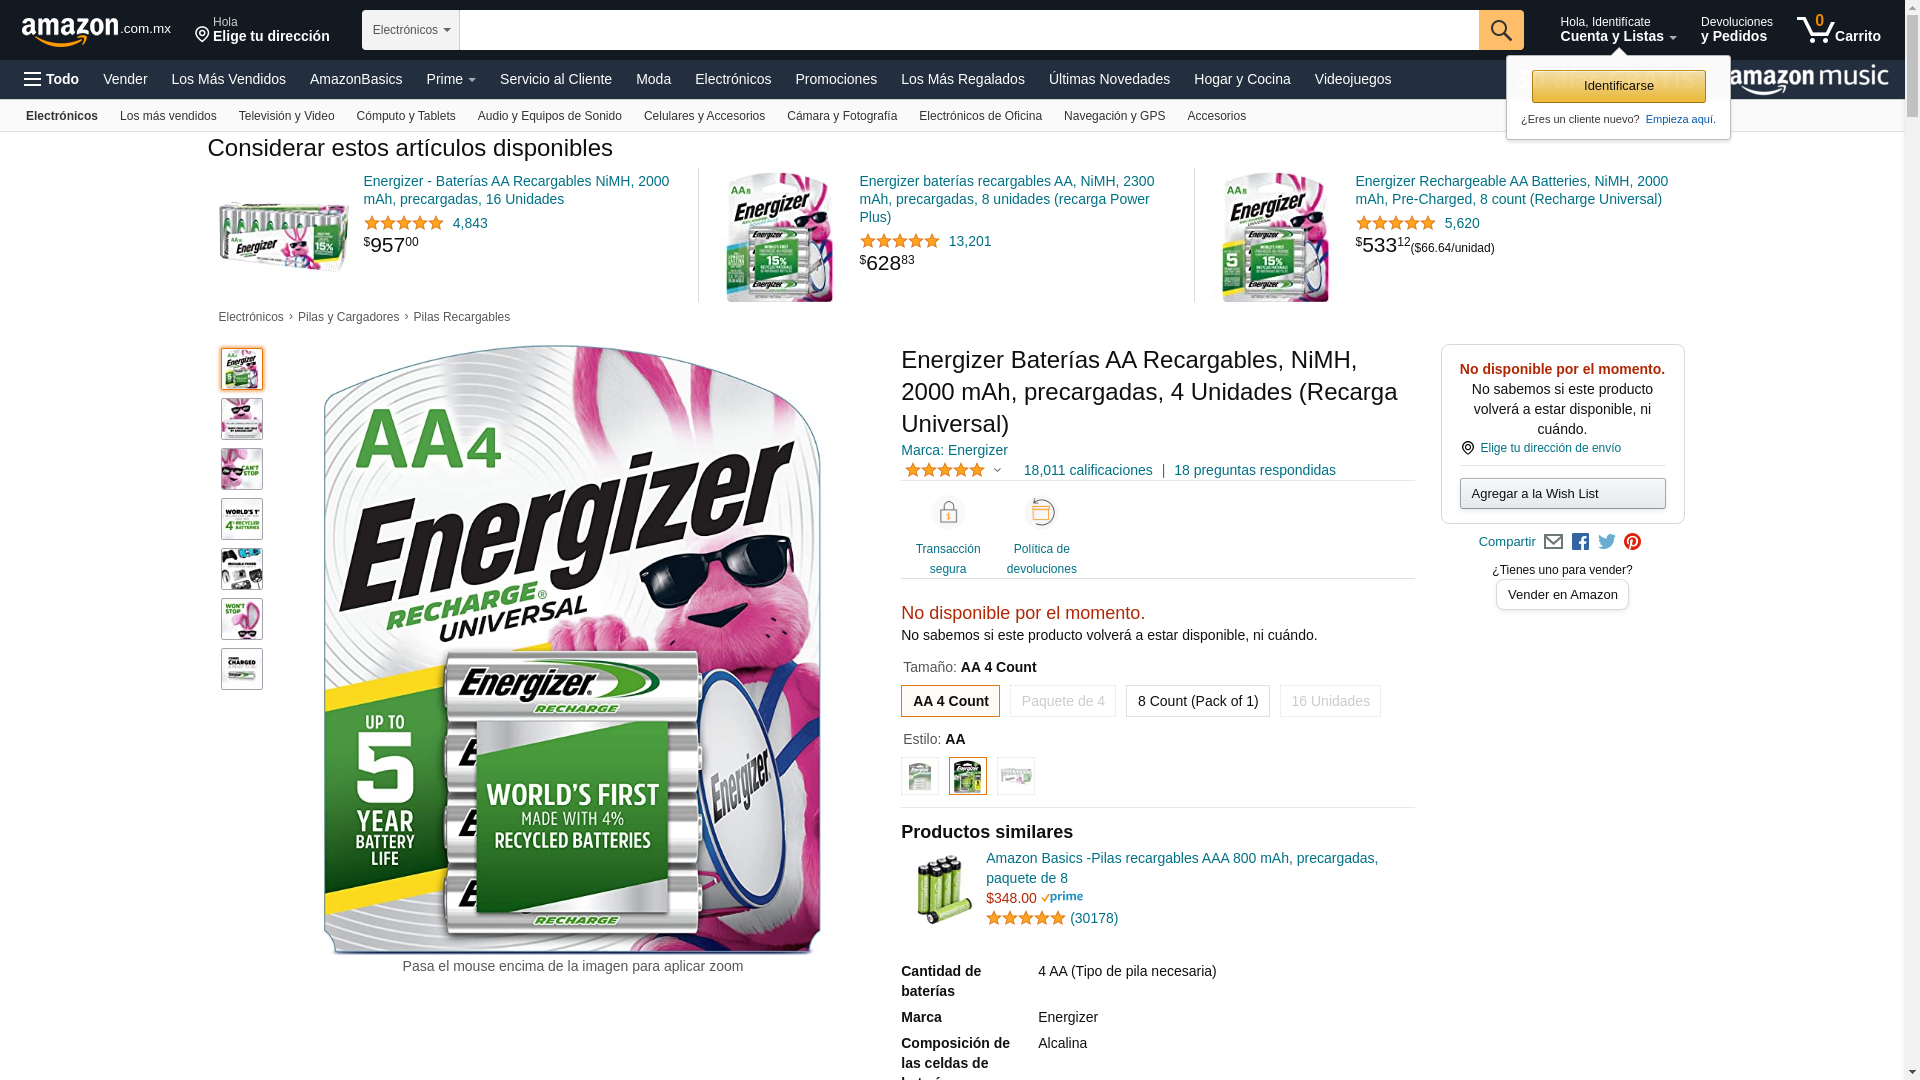Click in the Amazon search text field
The height and width of the screenshot is (1080, 1920).
click(969, 30)
